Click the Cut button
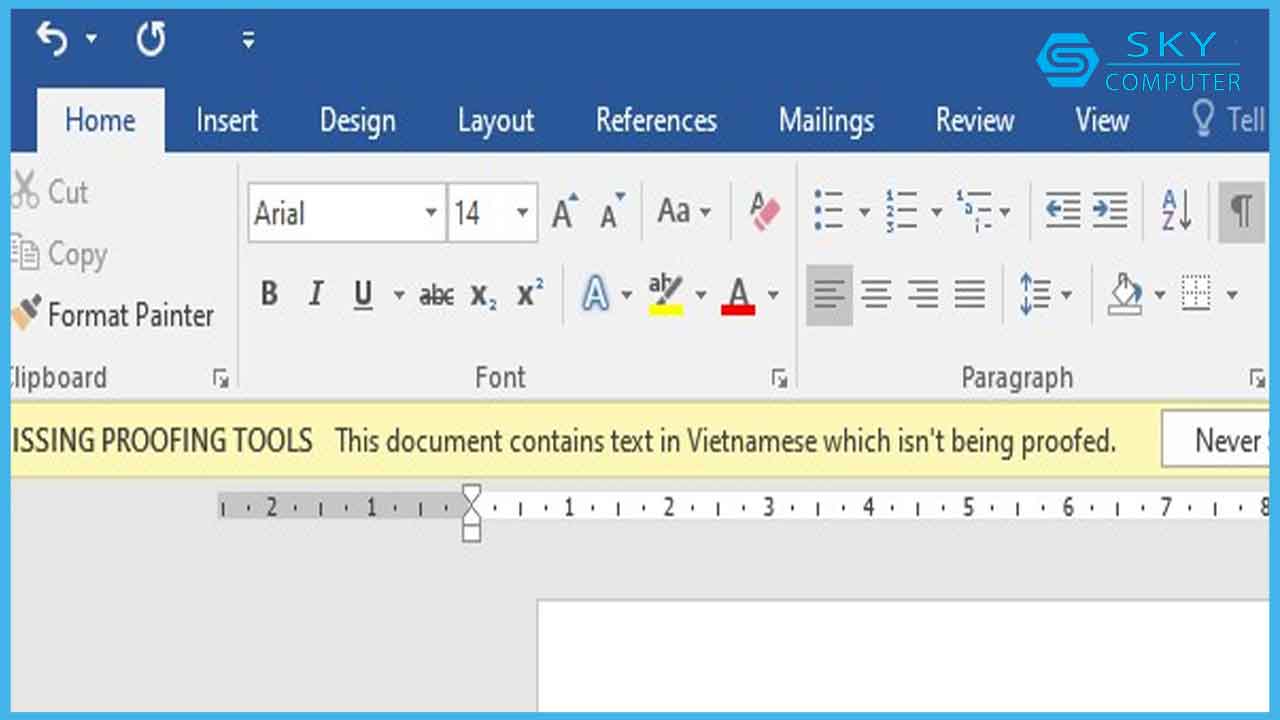The width and height of the screenshot is (1280, 720). click(x=52, y=191)
